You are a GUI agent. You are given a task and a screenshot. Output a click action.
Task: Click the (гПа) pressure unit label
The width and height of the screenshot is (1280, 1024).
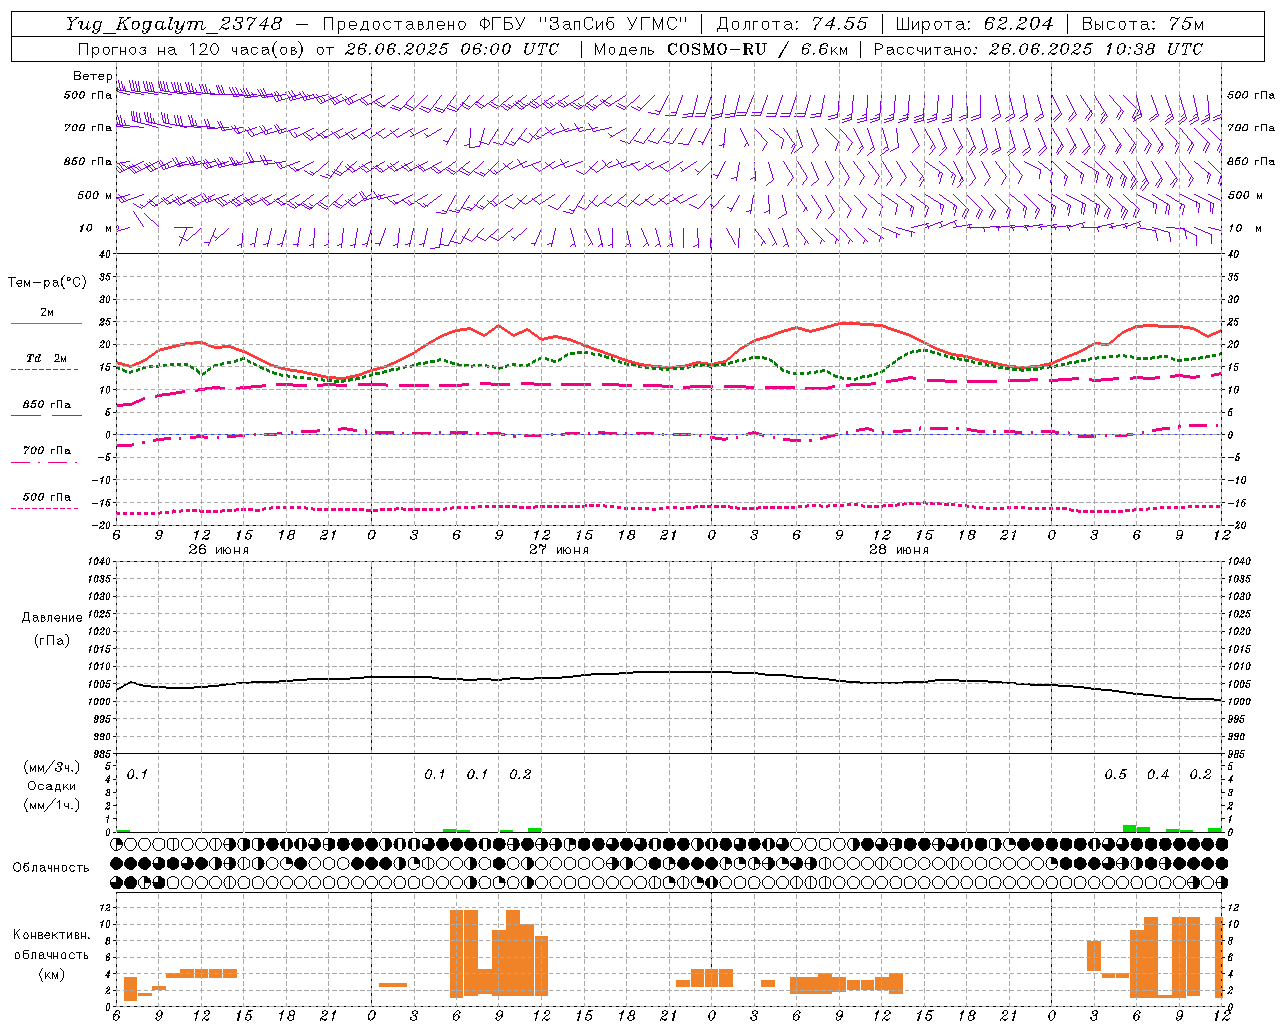[52, 641]
